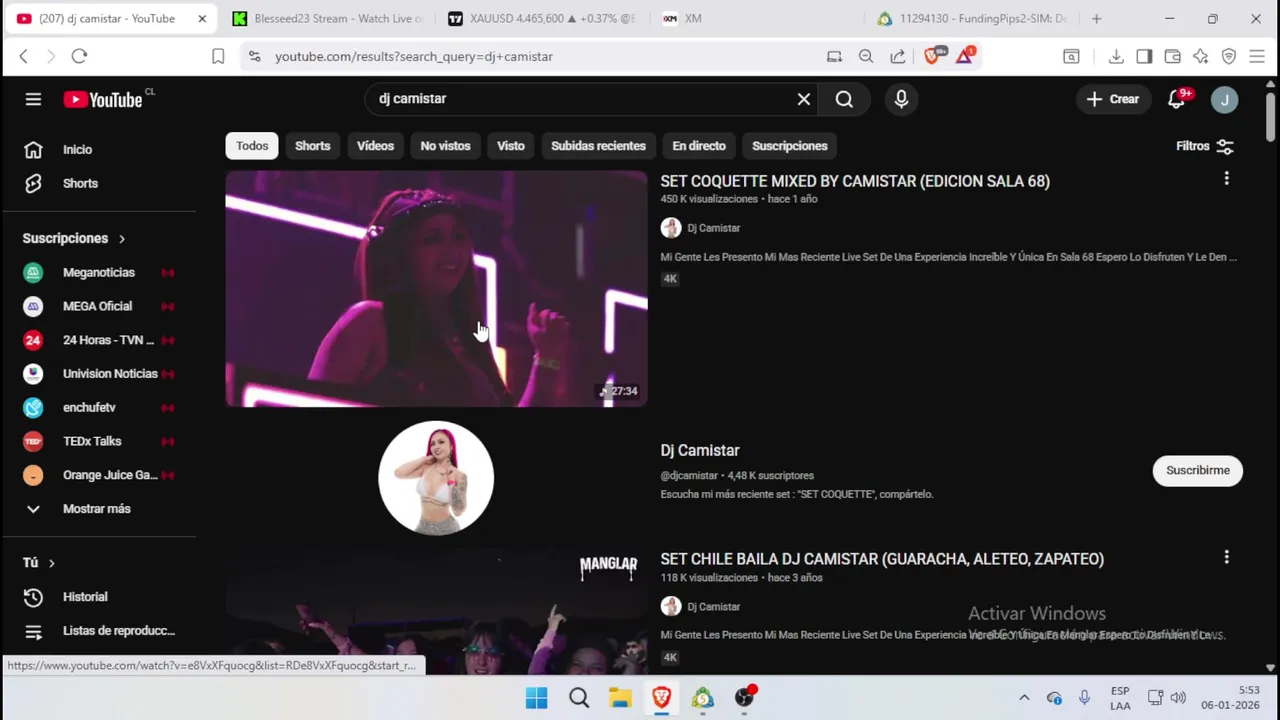The height and width of the screenshot is (720, 1280).
Task: Subscribe to Dj Camistar with Suscribirme
Action: (1197, 470)
